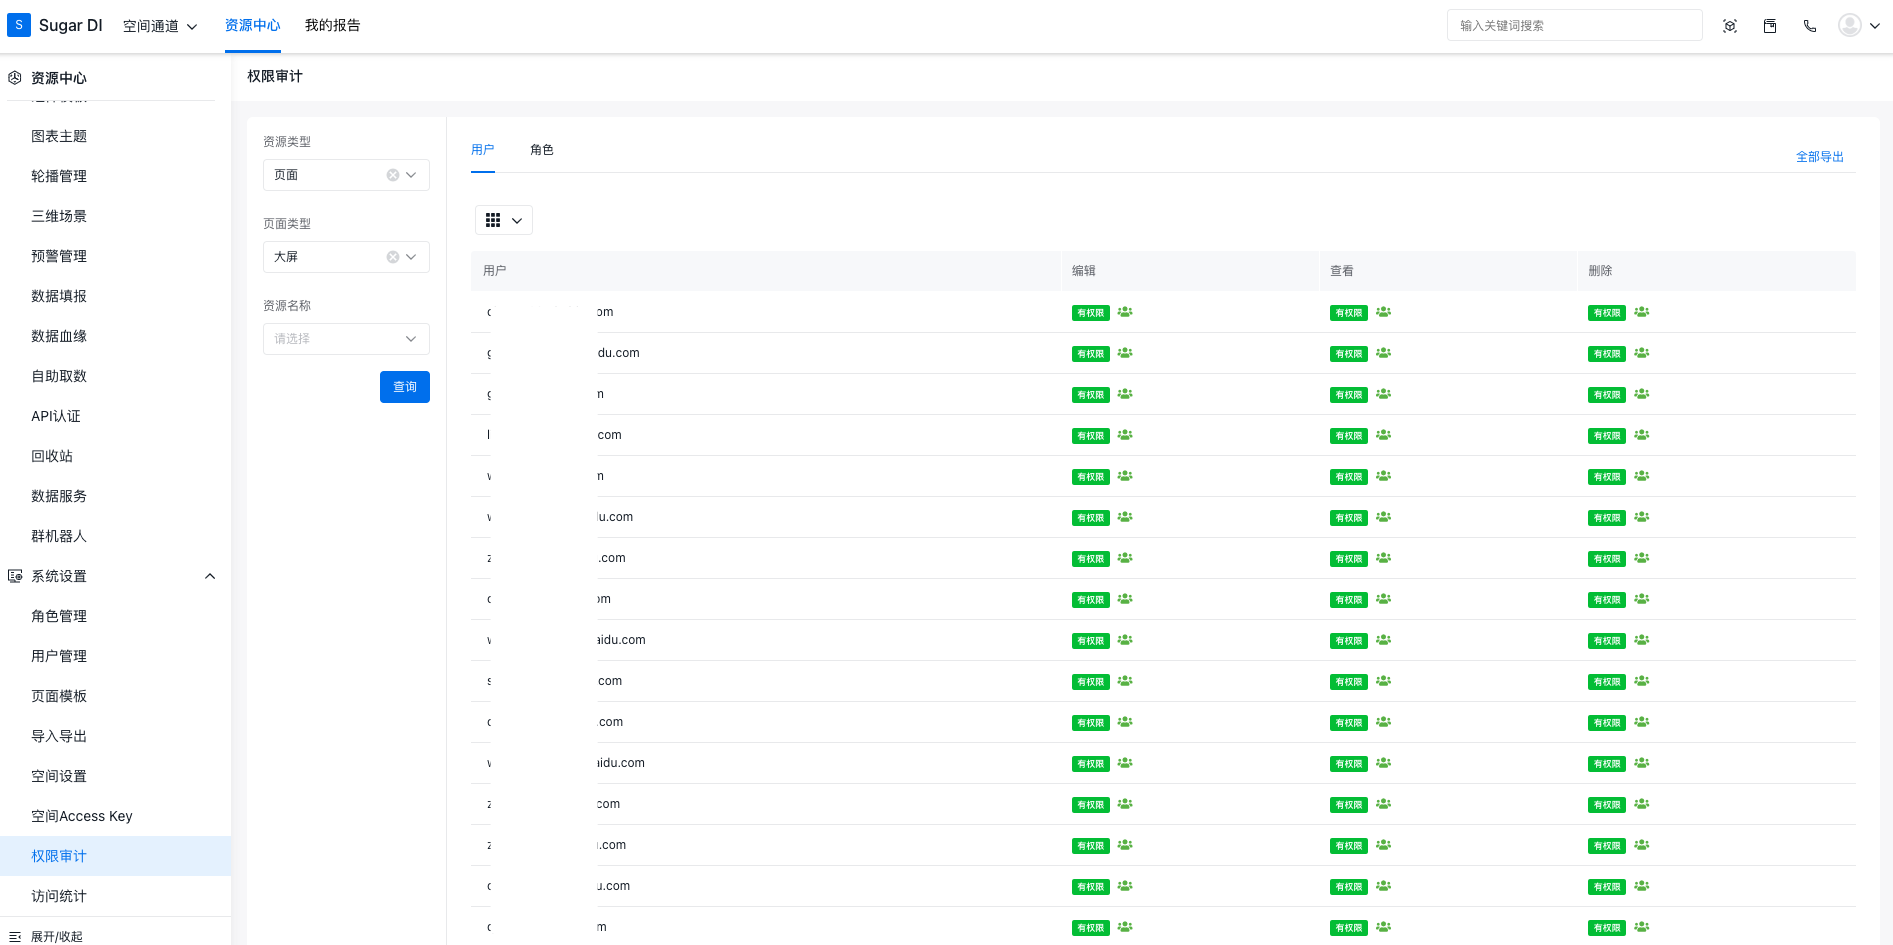View 编辑 permission users for du.com row

coord(1125,353)
